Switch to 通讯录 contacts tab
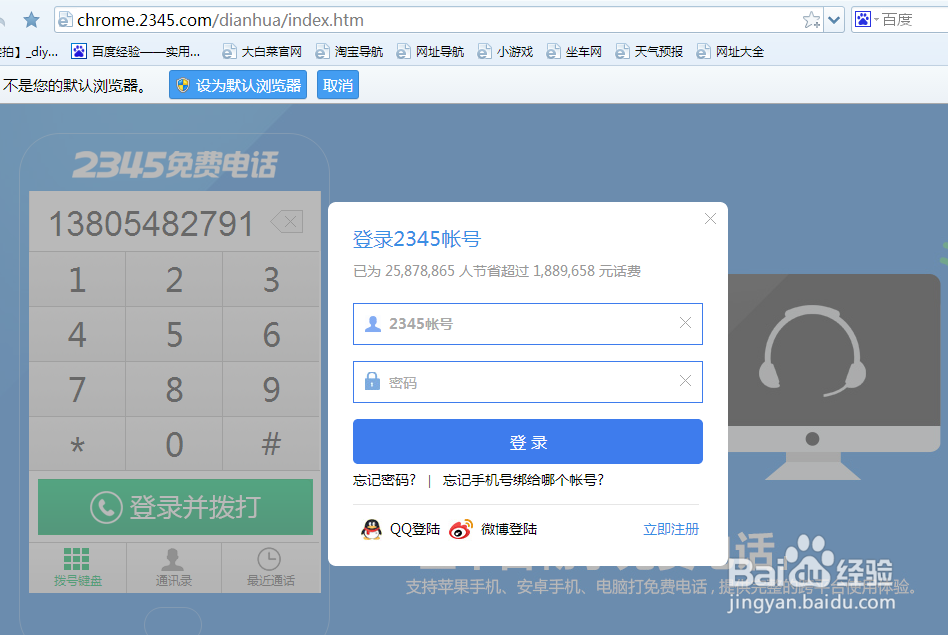The width and height of the screenshot is (948, 635). [x=174, y=567]
